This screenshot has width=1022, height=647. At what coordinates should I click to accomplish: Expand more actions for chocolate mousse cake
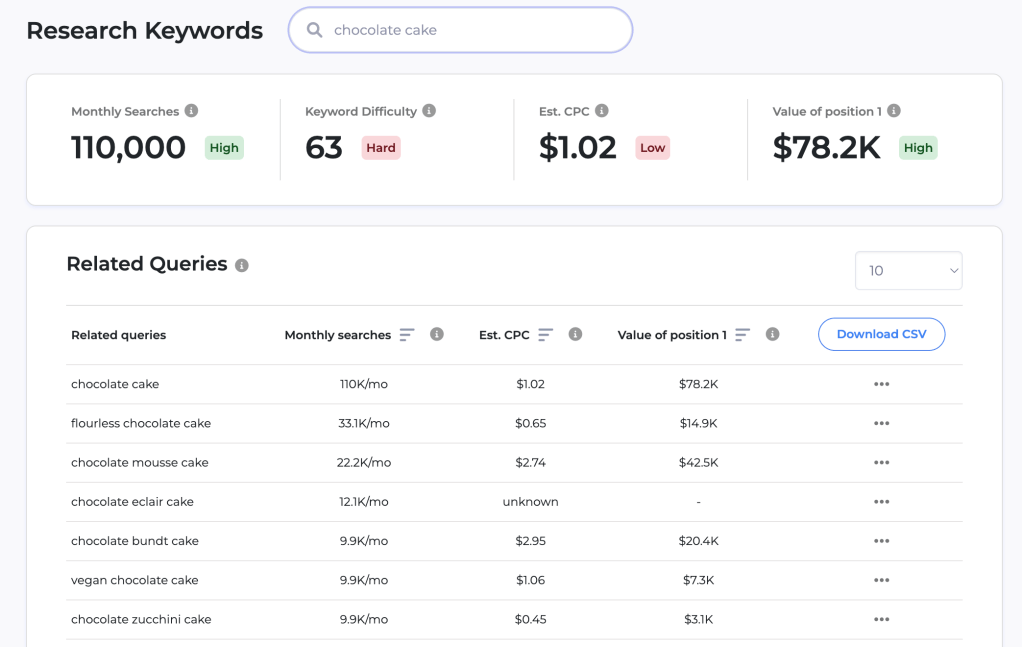pyautogui.click(x=881, y=462)
